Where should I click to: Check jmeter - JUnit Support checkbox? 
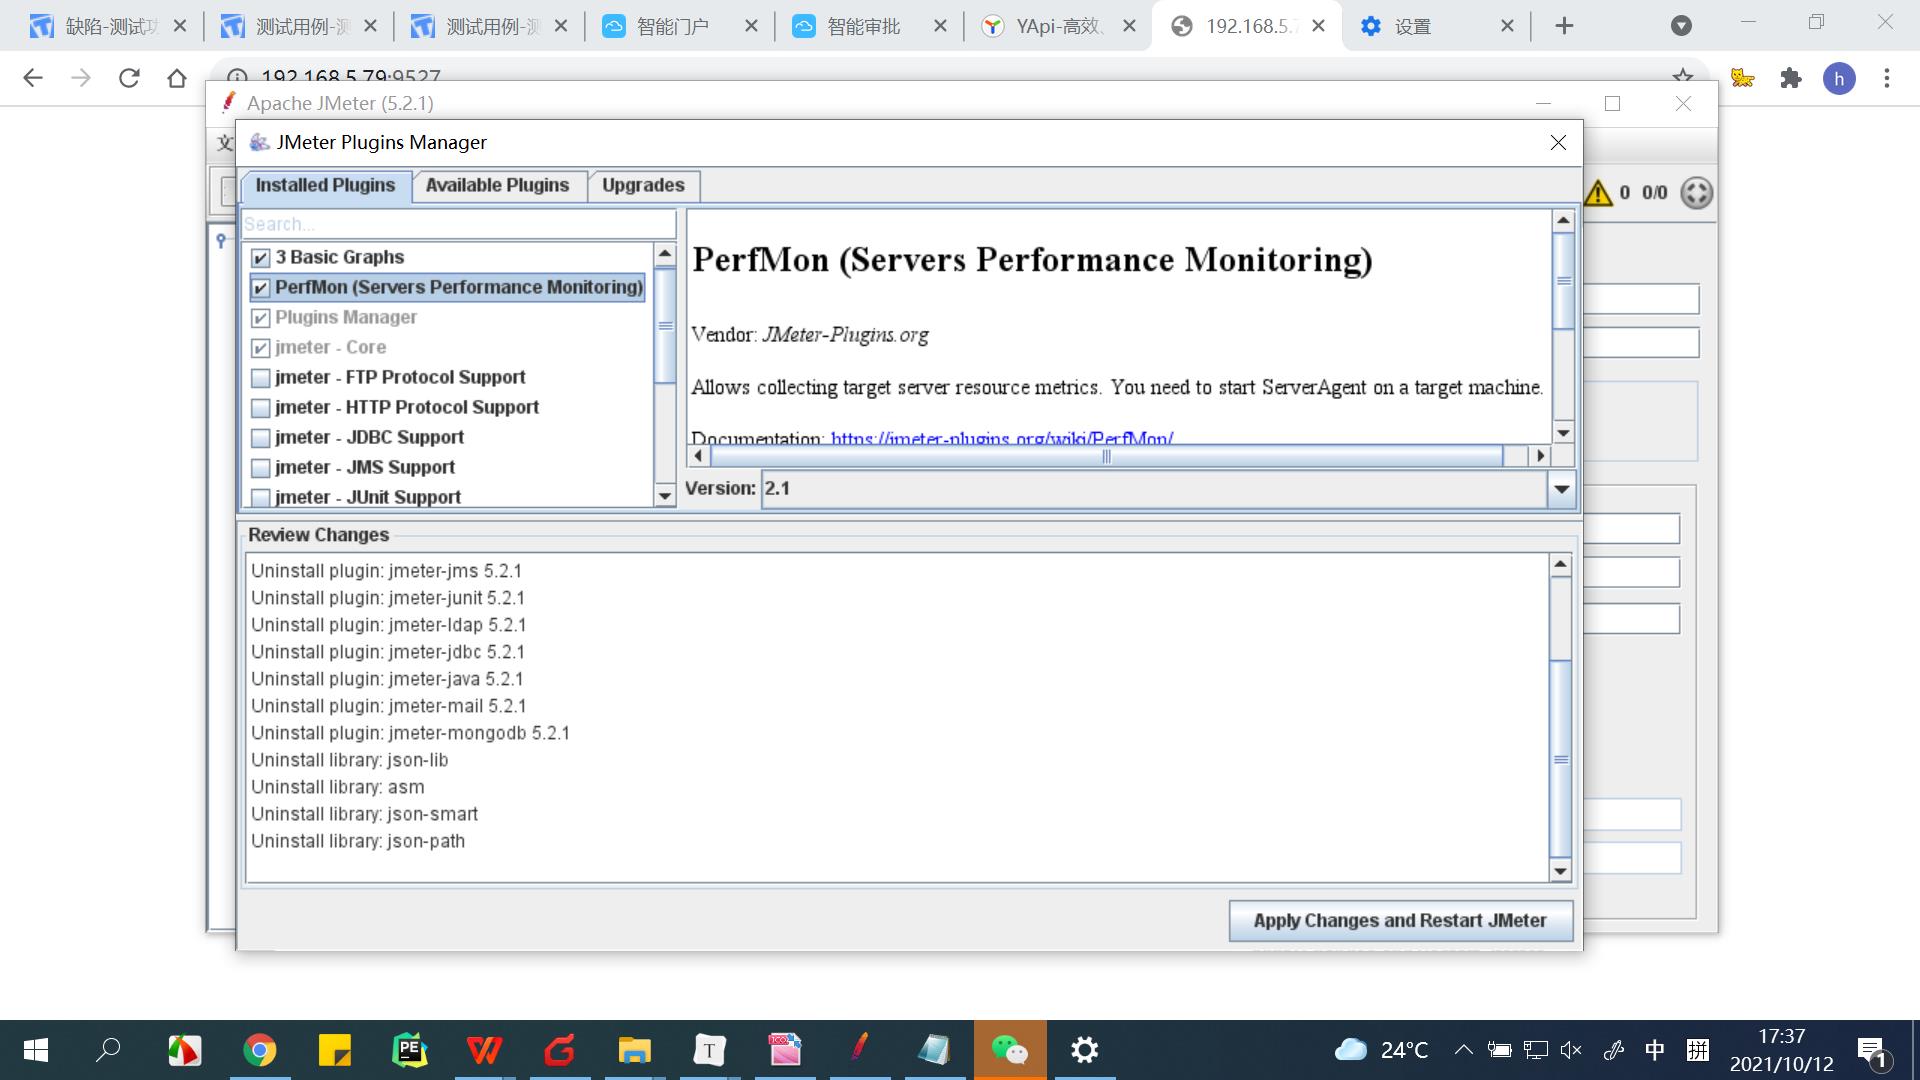coord(260,497)
